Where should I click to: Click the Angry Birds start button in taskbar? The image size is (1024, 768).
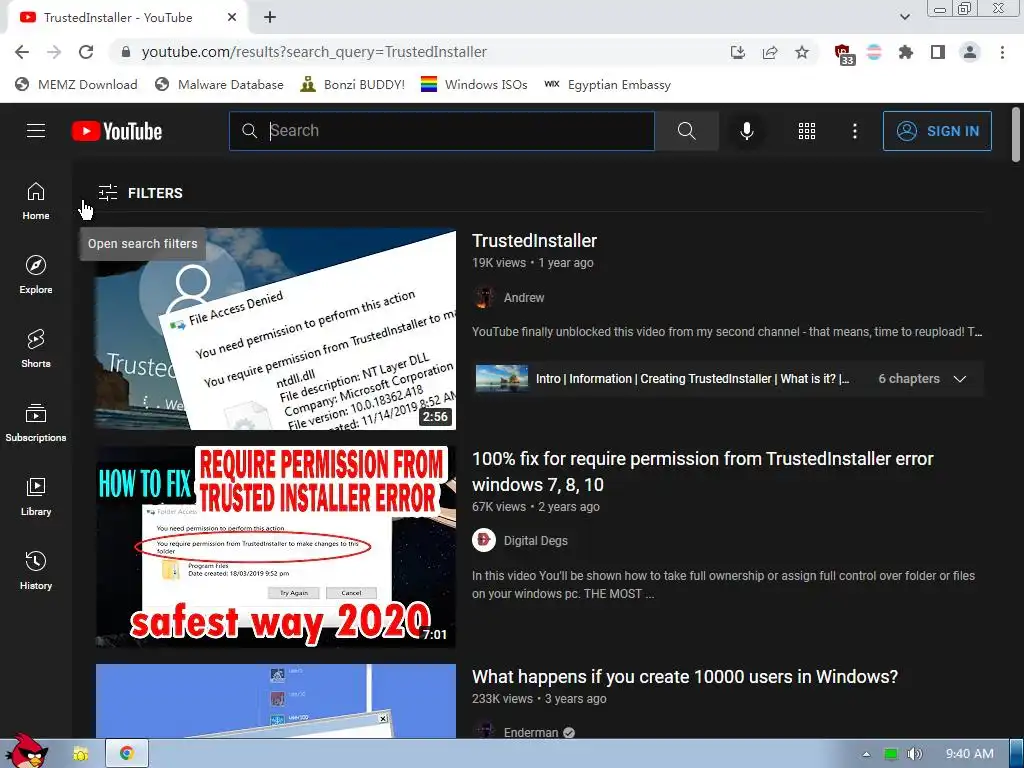26,751
